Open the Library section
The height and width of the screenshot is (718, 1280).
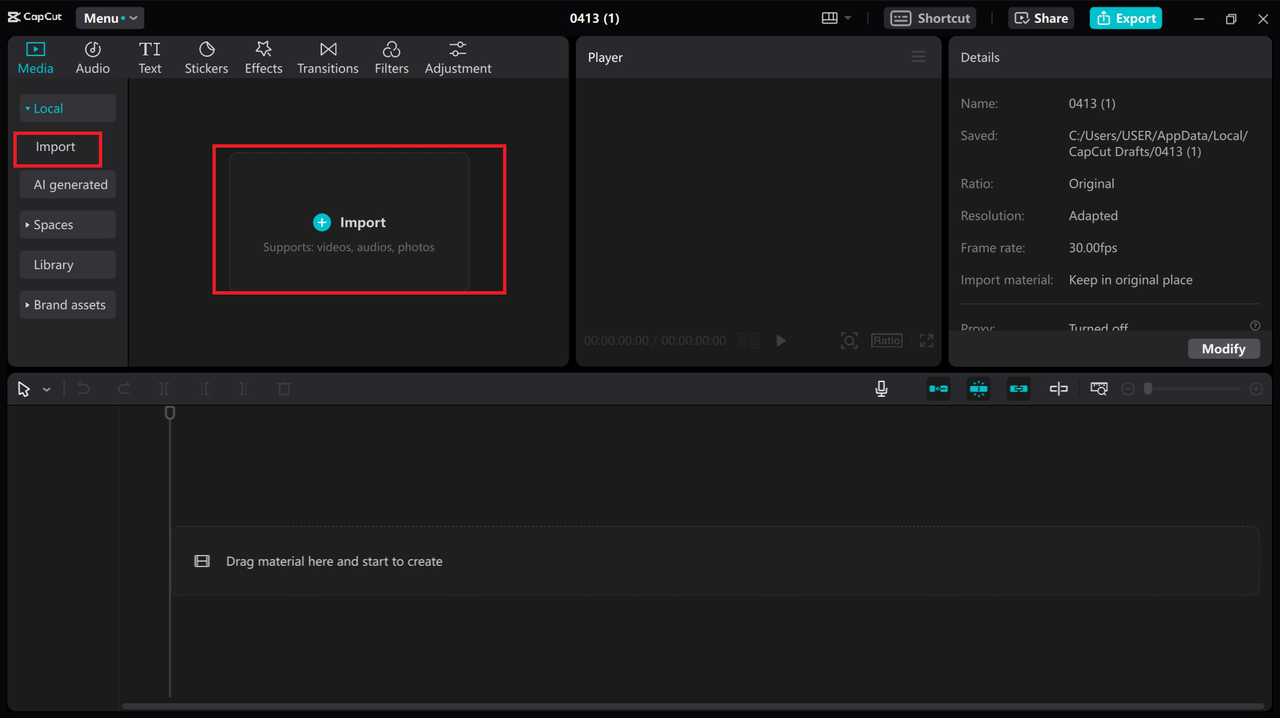pos(67,265)
